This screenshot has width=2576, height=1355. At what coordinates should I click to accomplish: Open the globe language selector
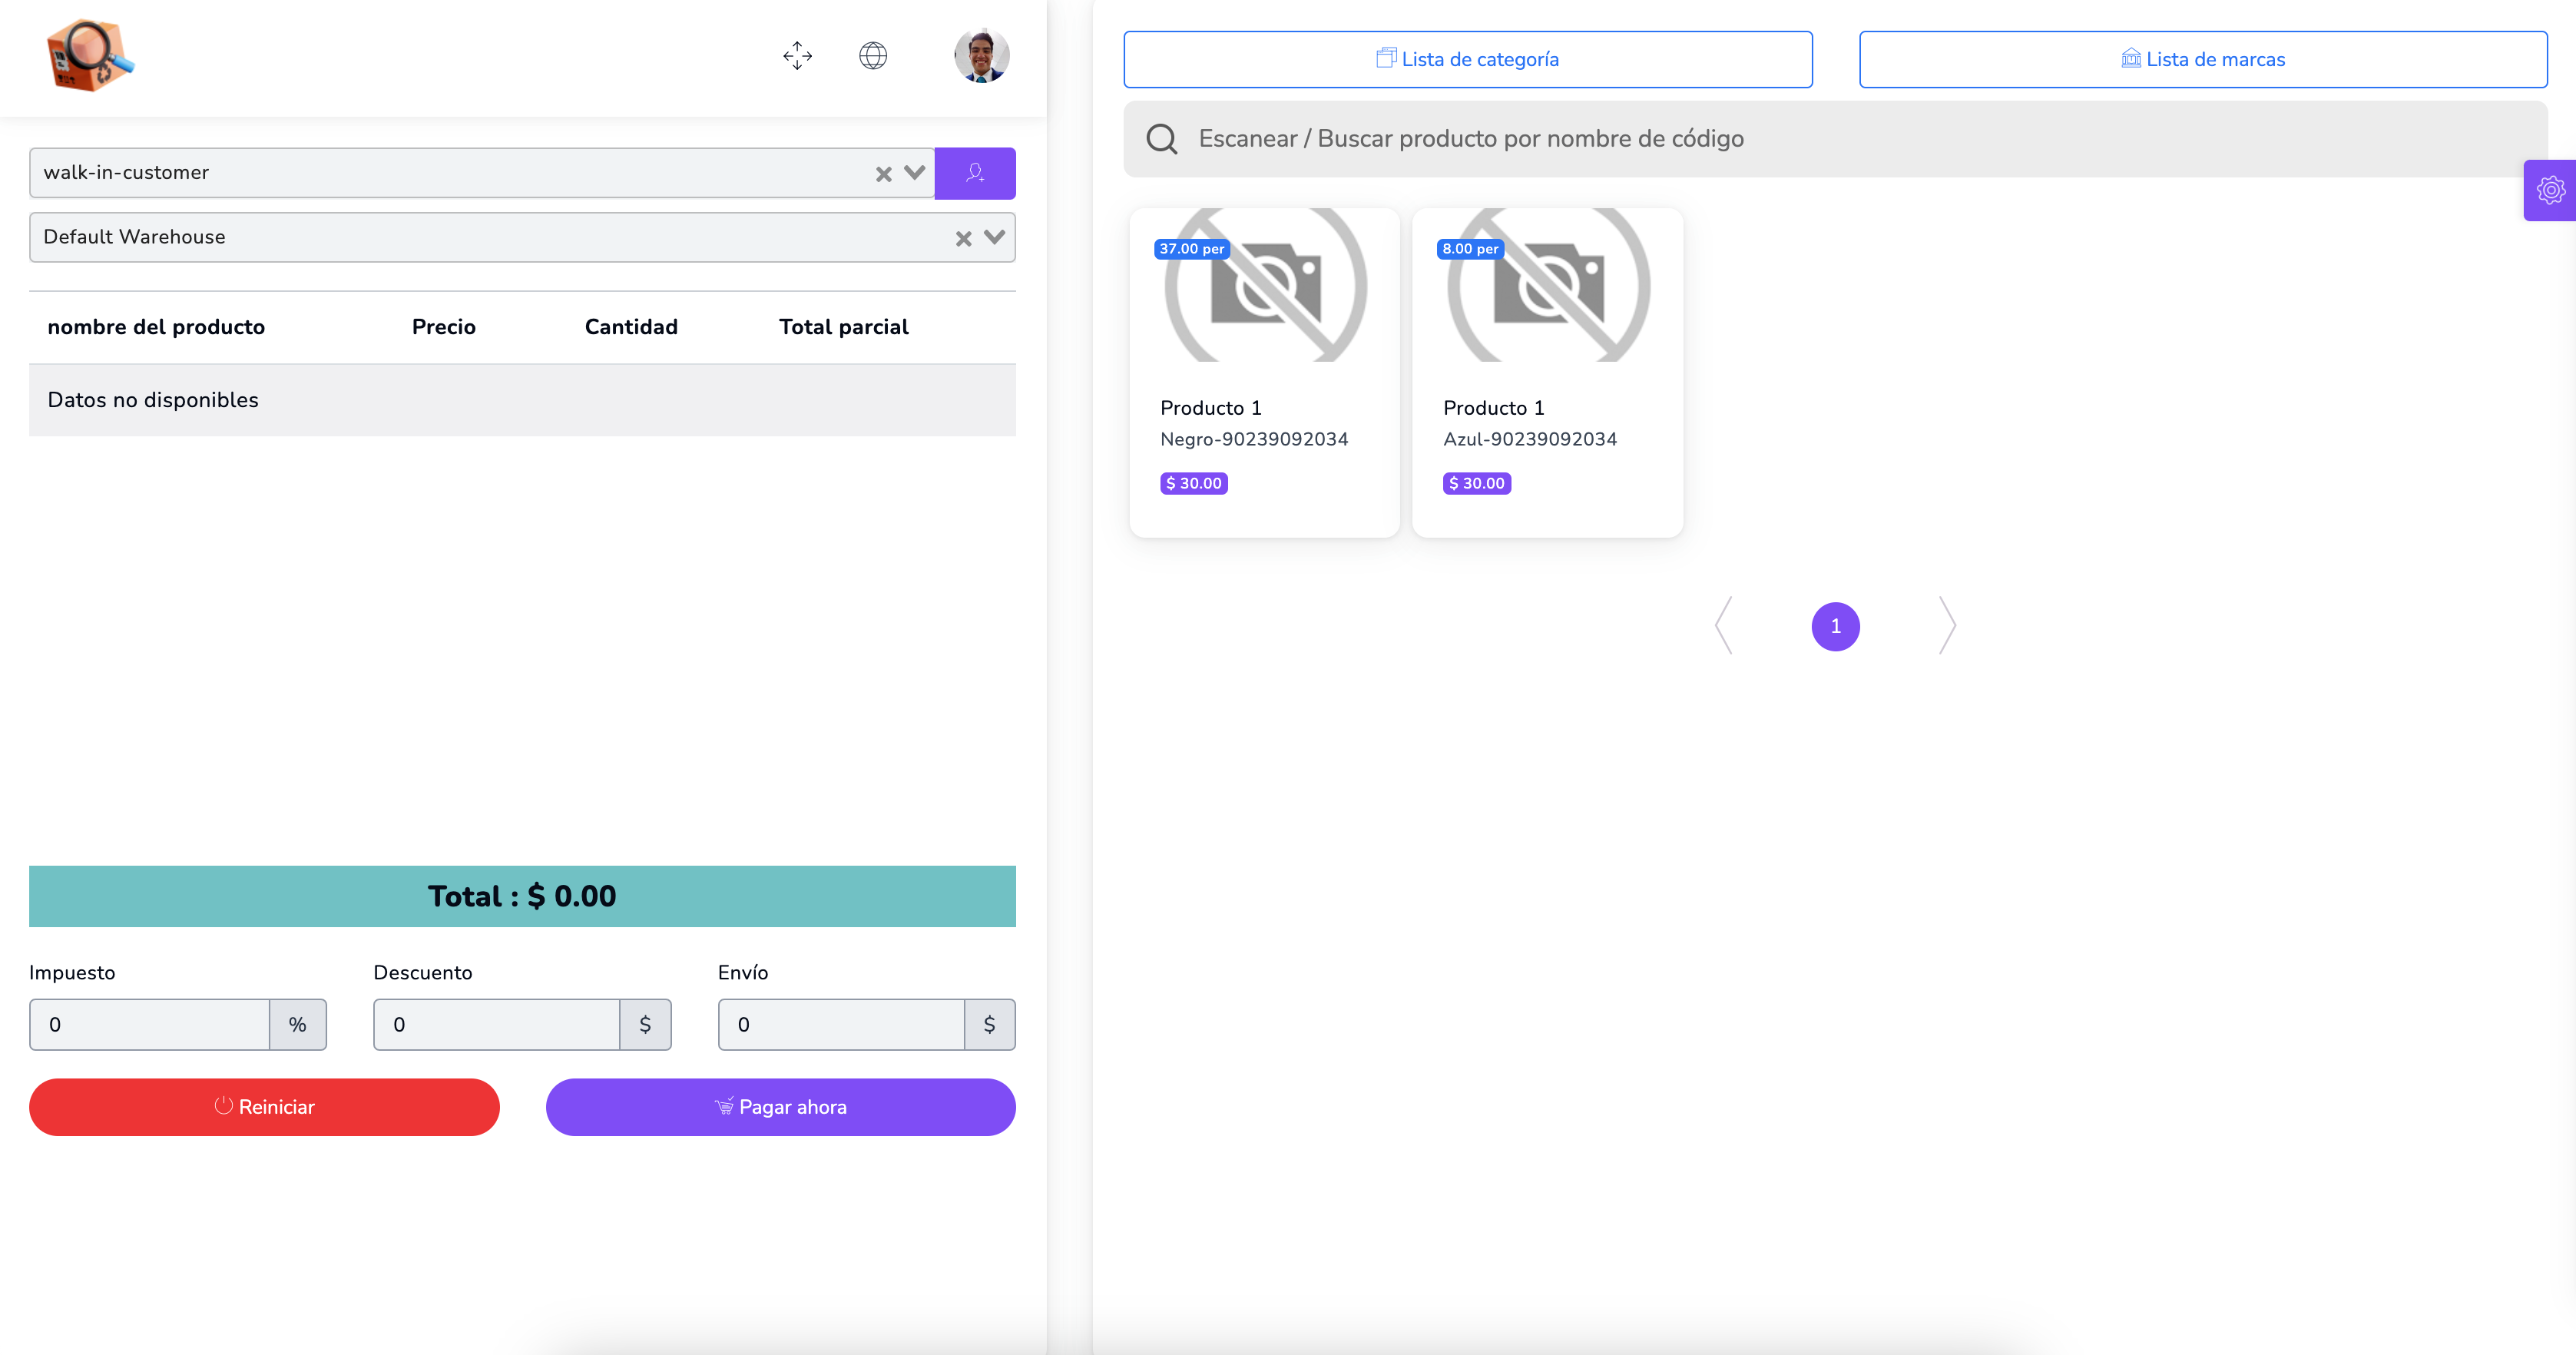point(873,55)
